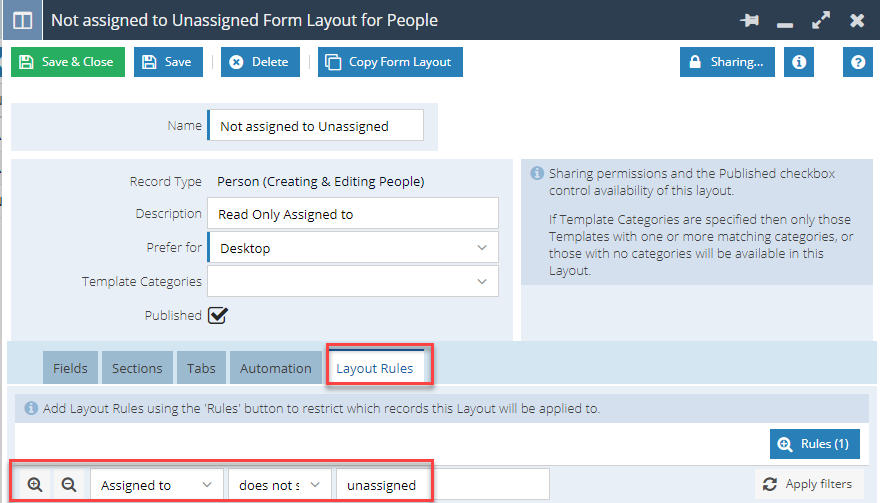
Task: Click the remove filter magnifier minus icon
Action: 69,484
